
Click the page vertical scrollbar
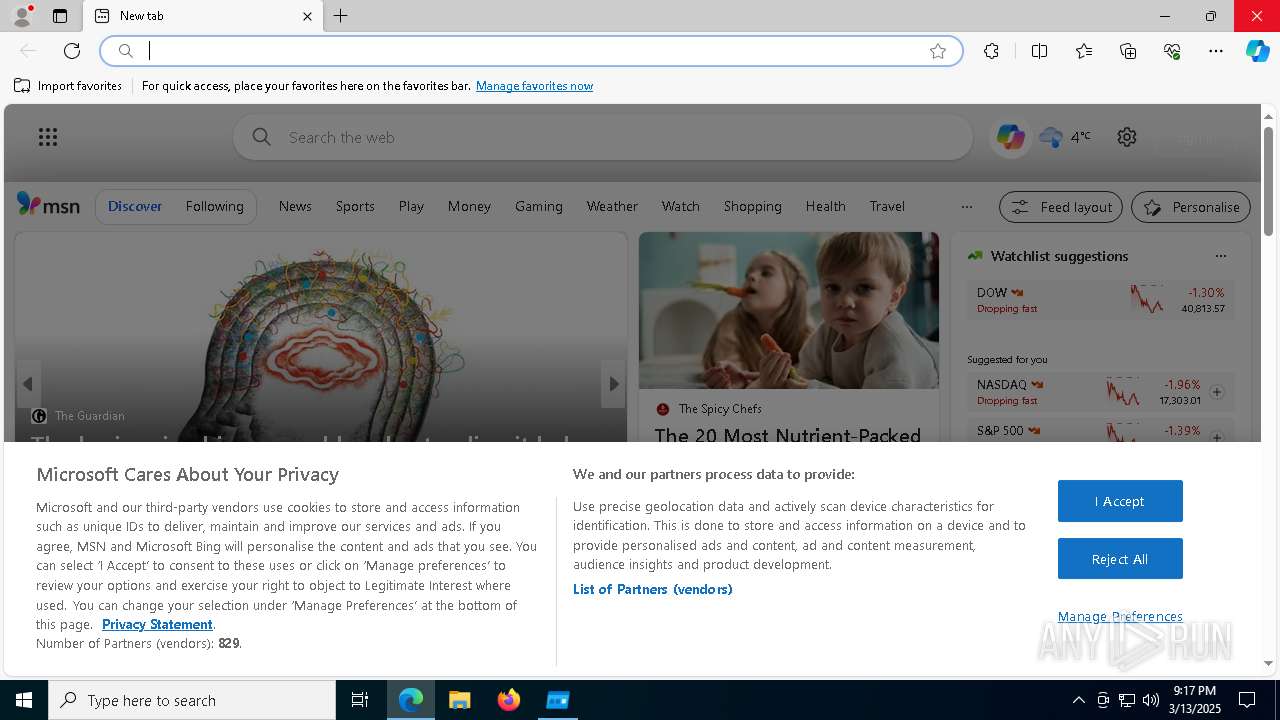coord(1268,180)
